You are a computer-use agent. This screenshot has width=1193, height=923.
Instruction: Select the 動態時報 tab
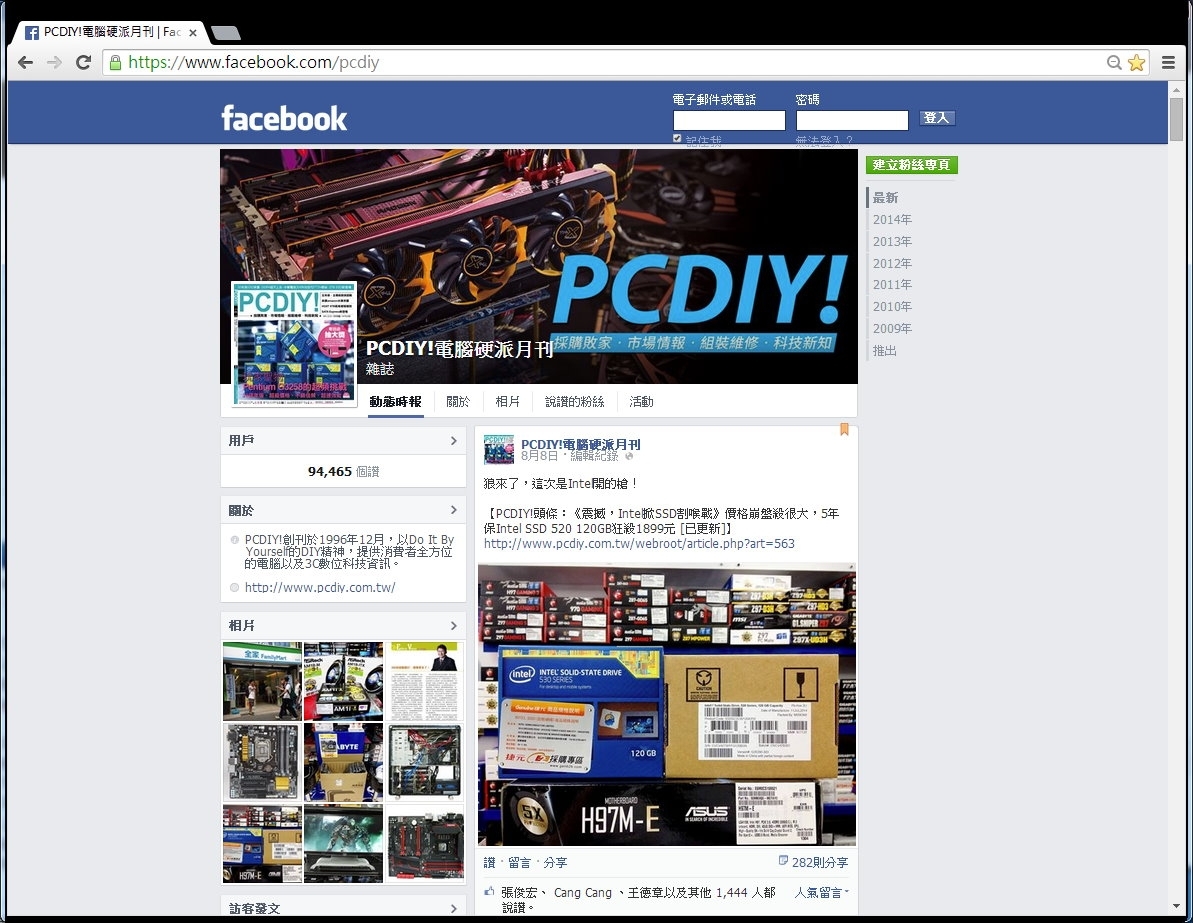coord(396,402)
